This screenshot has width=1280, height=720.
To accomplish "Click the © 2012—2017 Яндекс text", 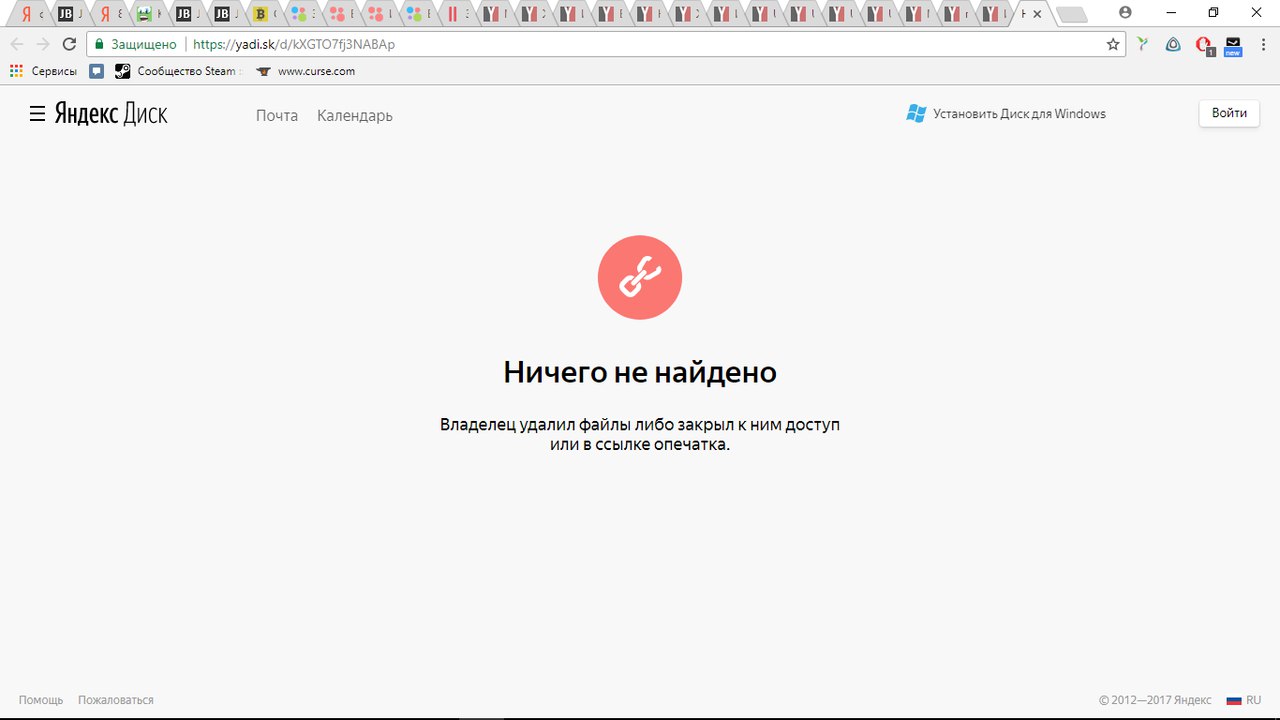I will 1155,700.
